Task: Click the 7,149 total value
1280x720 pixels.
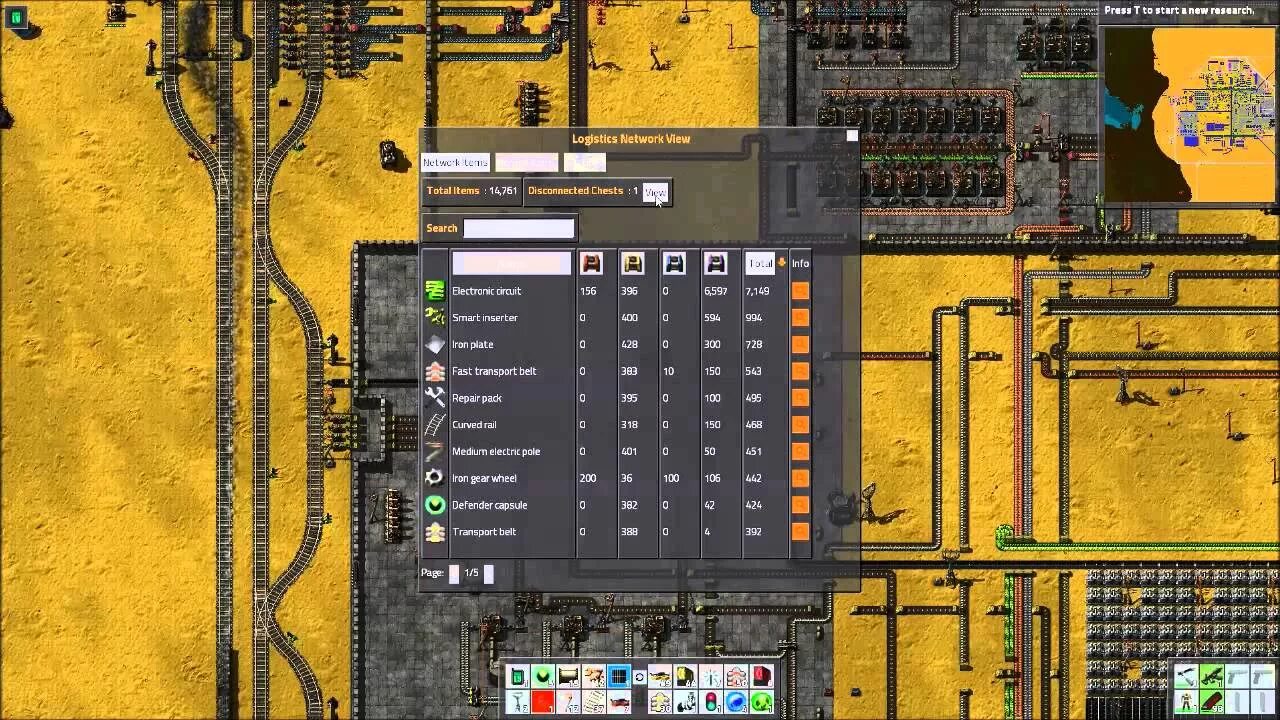Action: (x=757, y=291)
